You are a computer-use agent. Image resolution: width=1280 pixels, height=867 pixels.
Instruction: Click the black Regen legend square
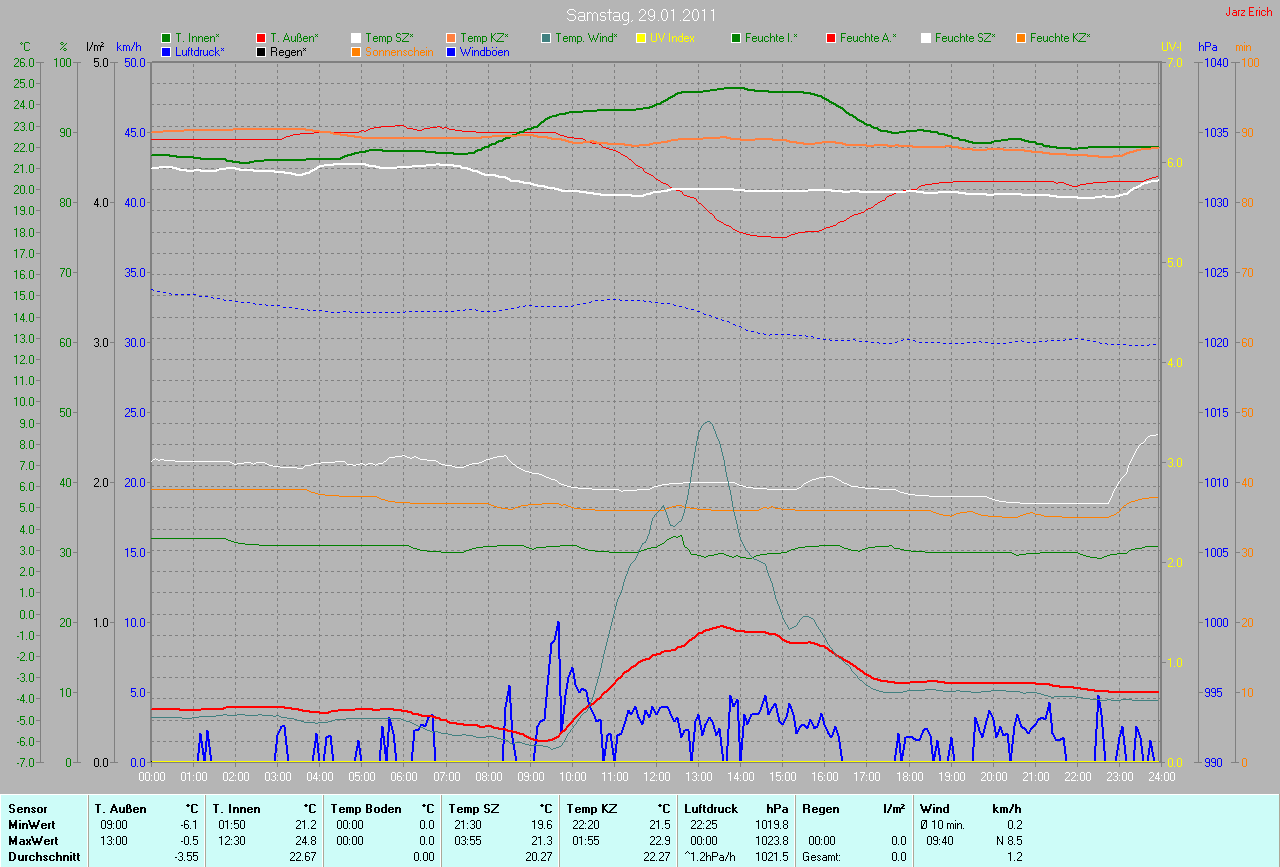pos(262,51)
